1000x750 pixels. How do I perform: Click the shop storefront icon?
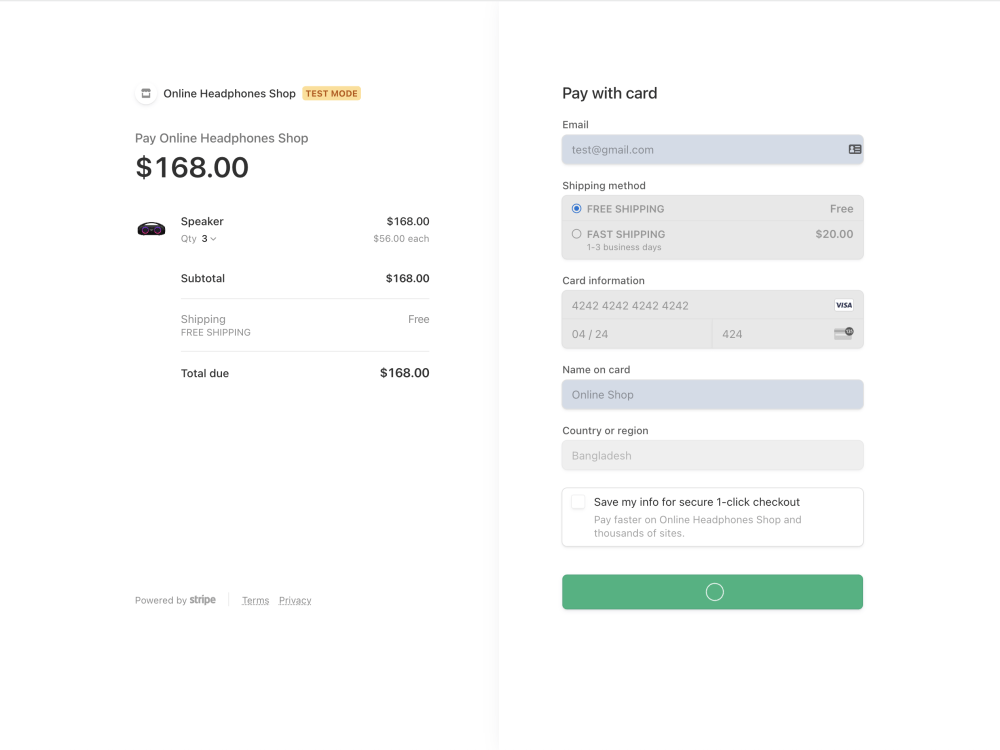pyautogui.click(x=146, y=94)
